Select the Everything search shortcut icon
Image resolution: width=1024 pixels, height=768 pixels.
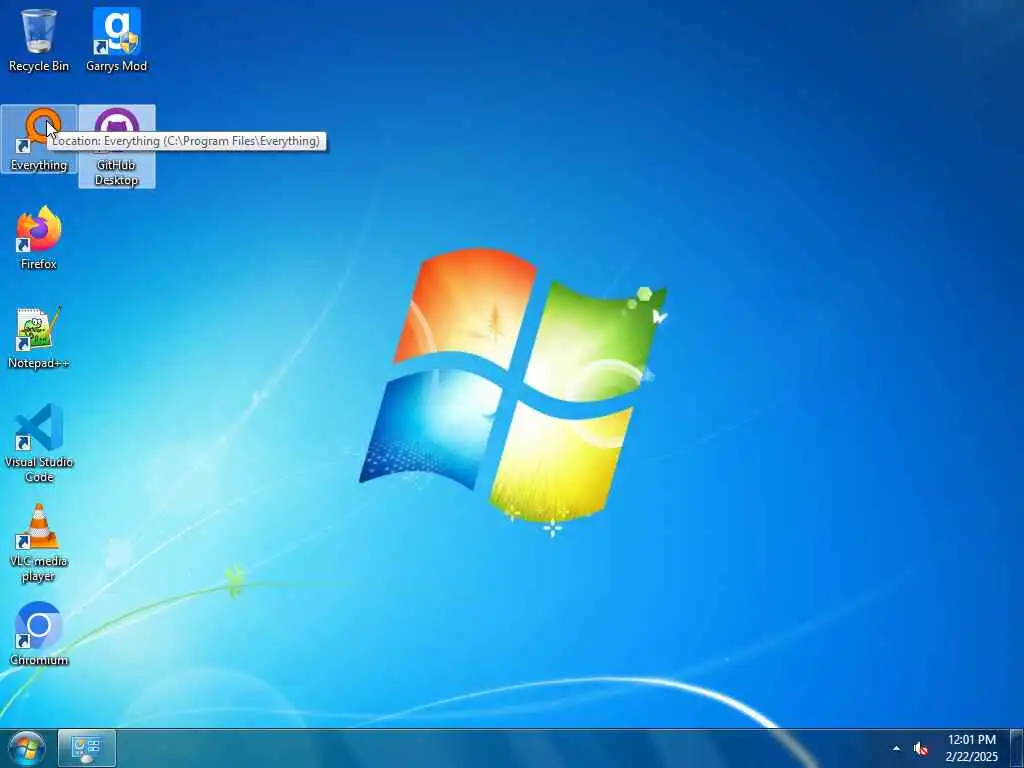tap(39, 139)
